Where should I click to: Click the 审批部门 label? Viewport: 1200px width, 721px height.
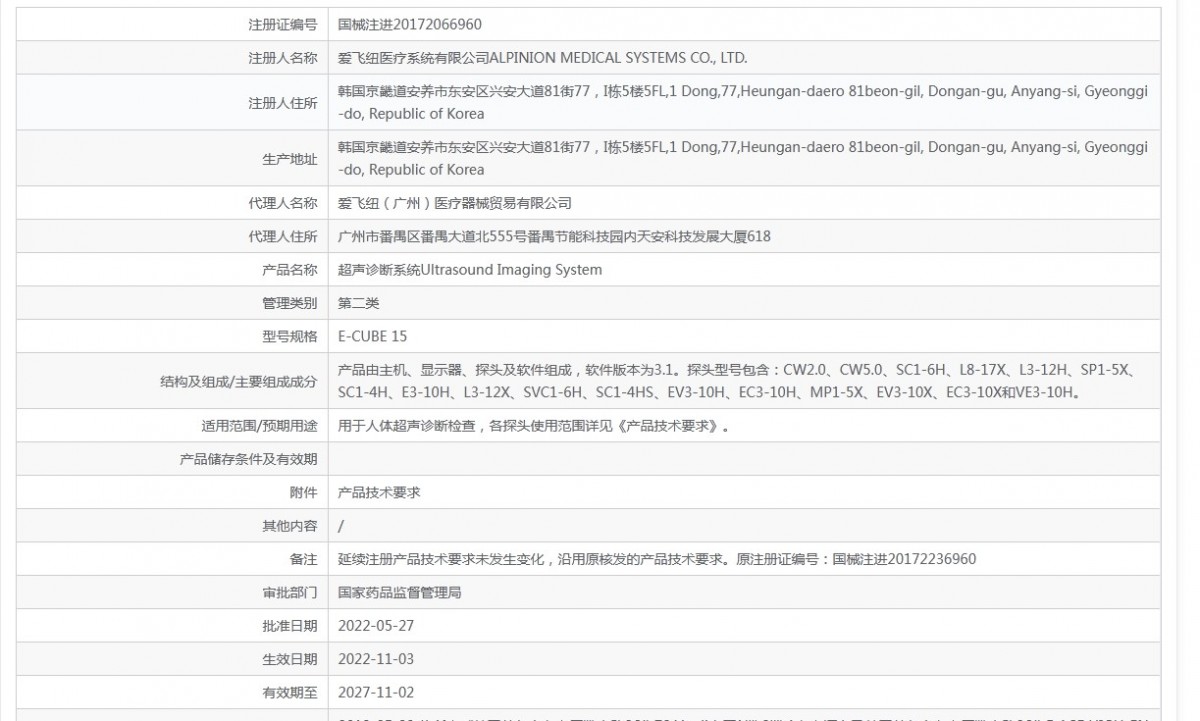pyautogui.click(x=290, y=593)
